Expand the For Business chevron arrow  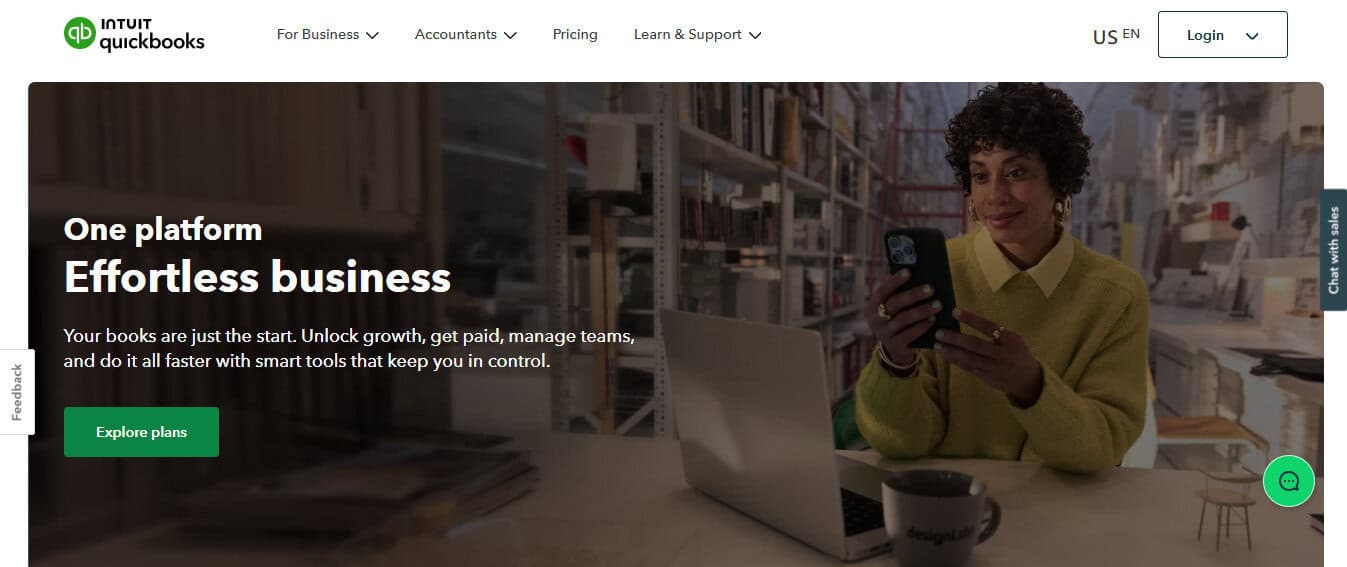pyautogui.click(x=372, y=35)
